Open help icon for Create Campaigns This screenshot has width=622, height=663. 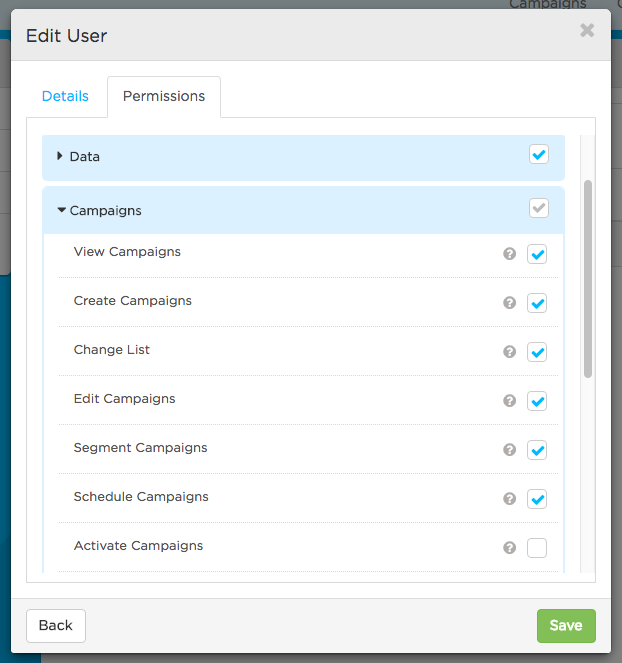tap(510, 303)
